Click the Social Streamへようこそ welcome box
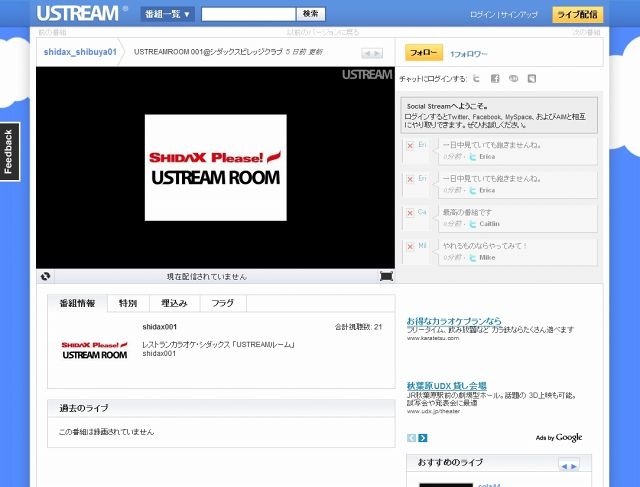 click(x=499, y=115)
